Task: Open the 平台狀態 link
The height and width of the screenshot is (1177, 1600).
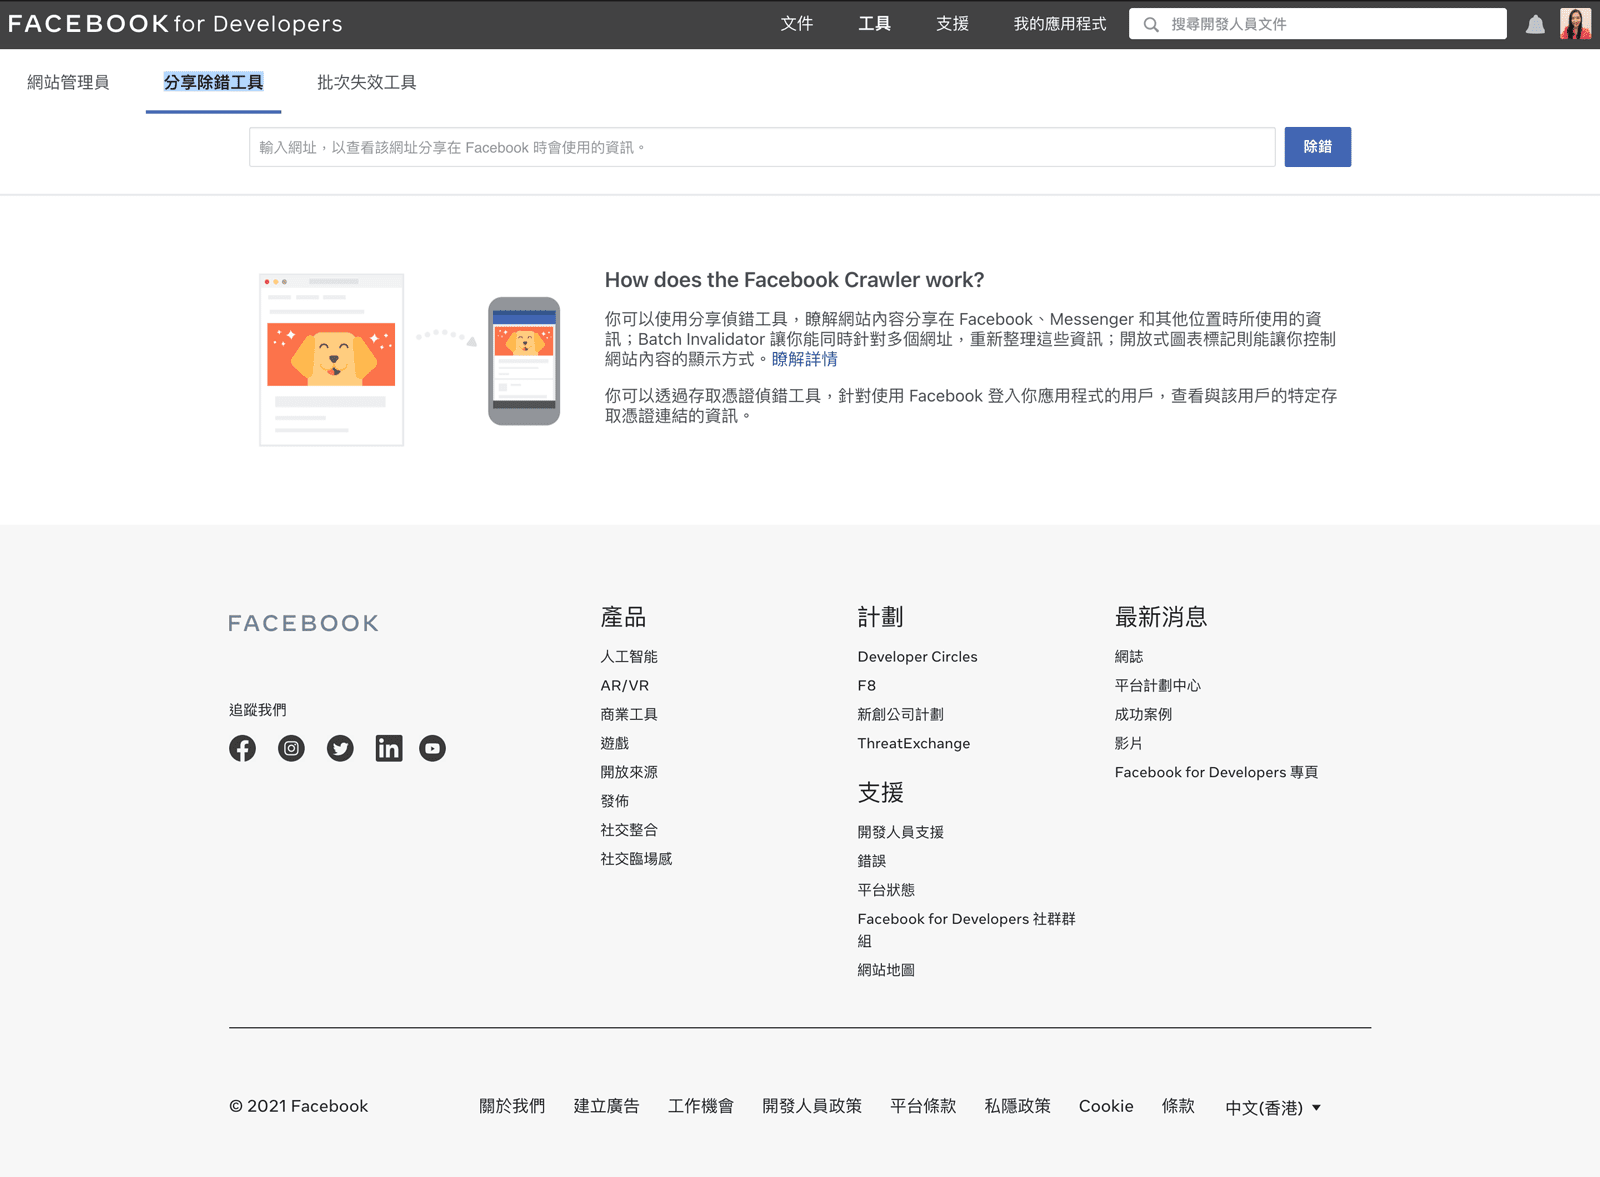Action: 886,890
